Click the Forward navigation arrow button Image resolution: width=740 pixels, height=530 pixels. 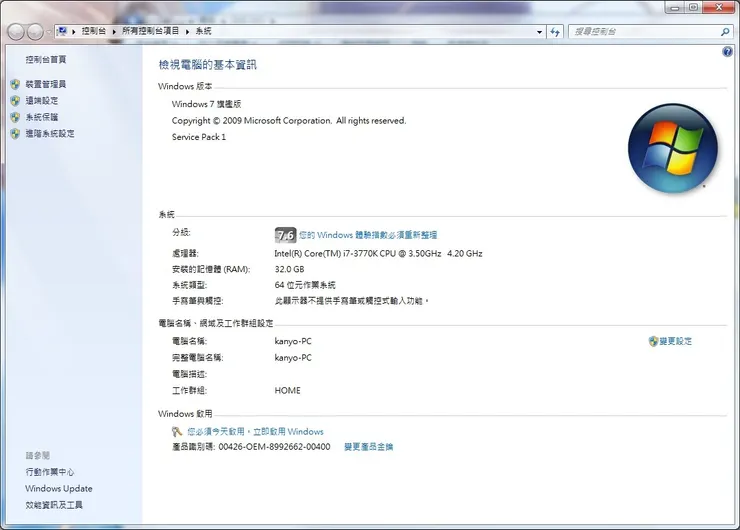point(35,32)
